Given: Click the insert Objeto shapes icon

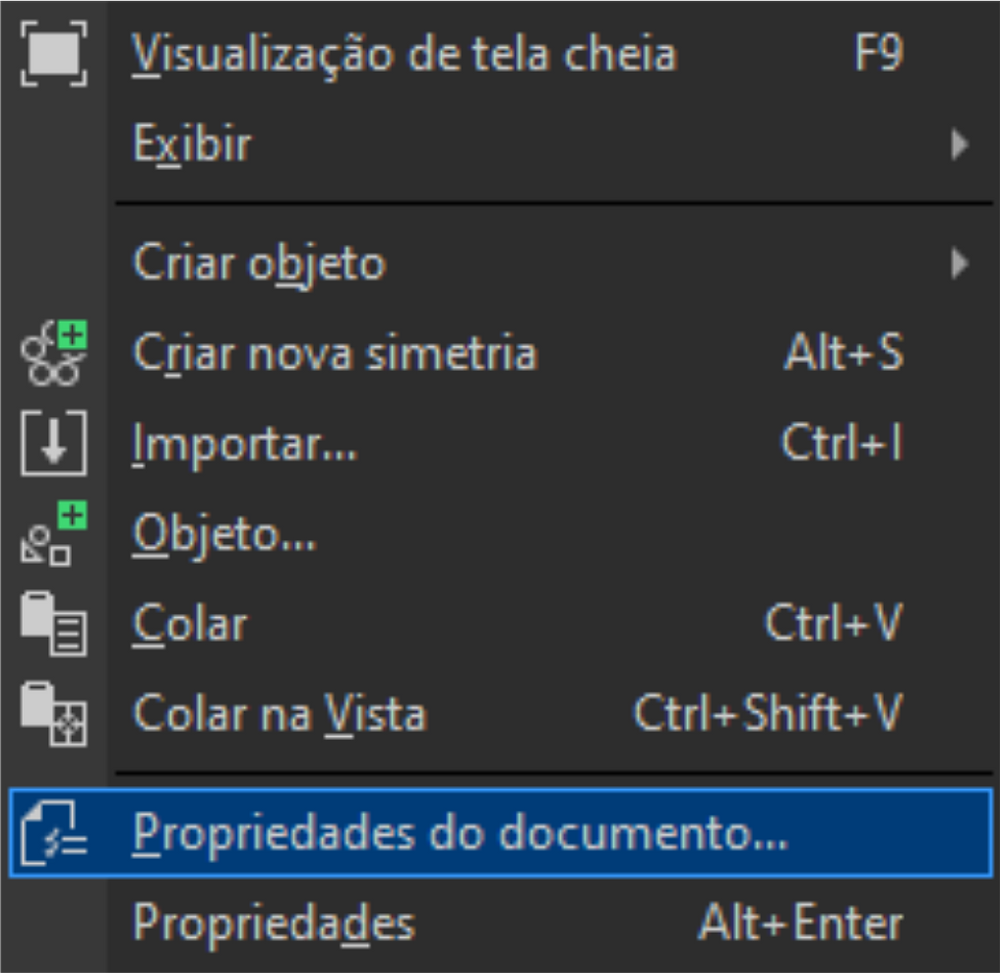Looking at the screenshot, I should pyautogui.click(x=54, y=534).
